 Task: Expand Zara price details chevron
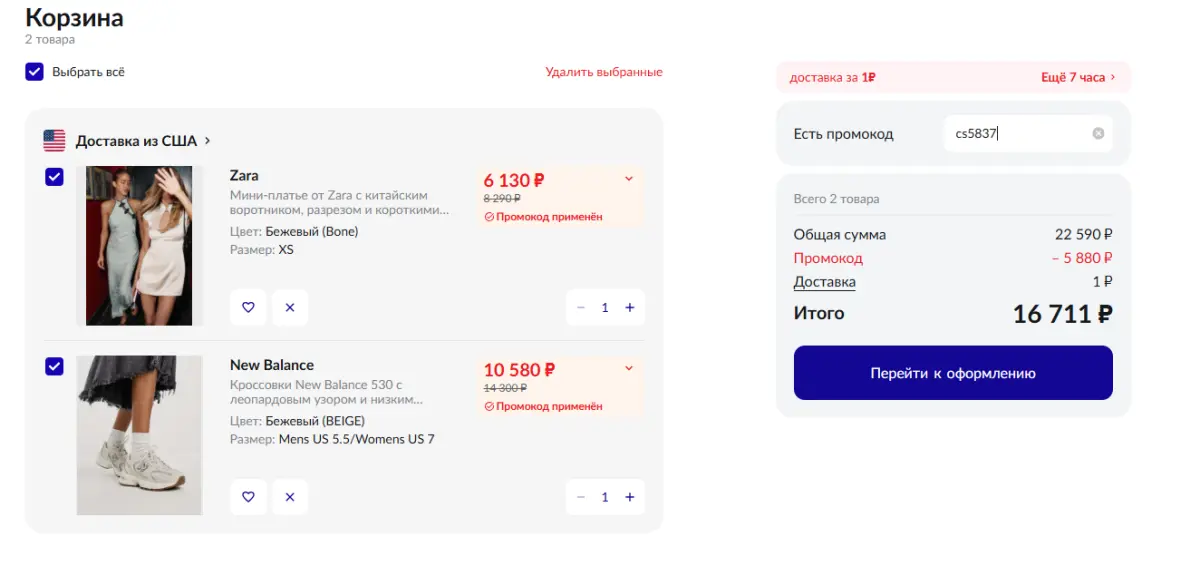tap(629, 179)
